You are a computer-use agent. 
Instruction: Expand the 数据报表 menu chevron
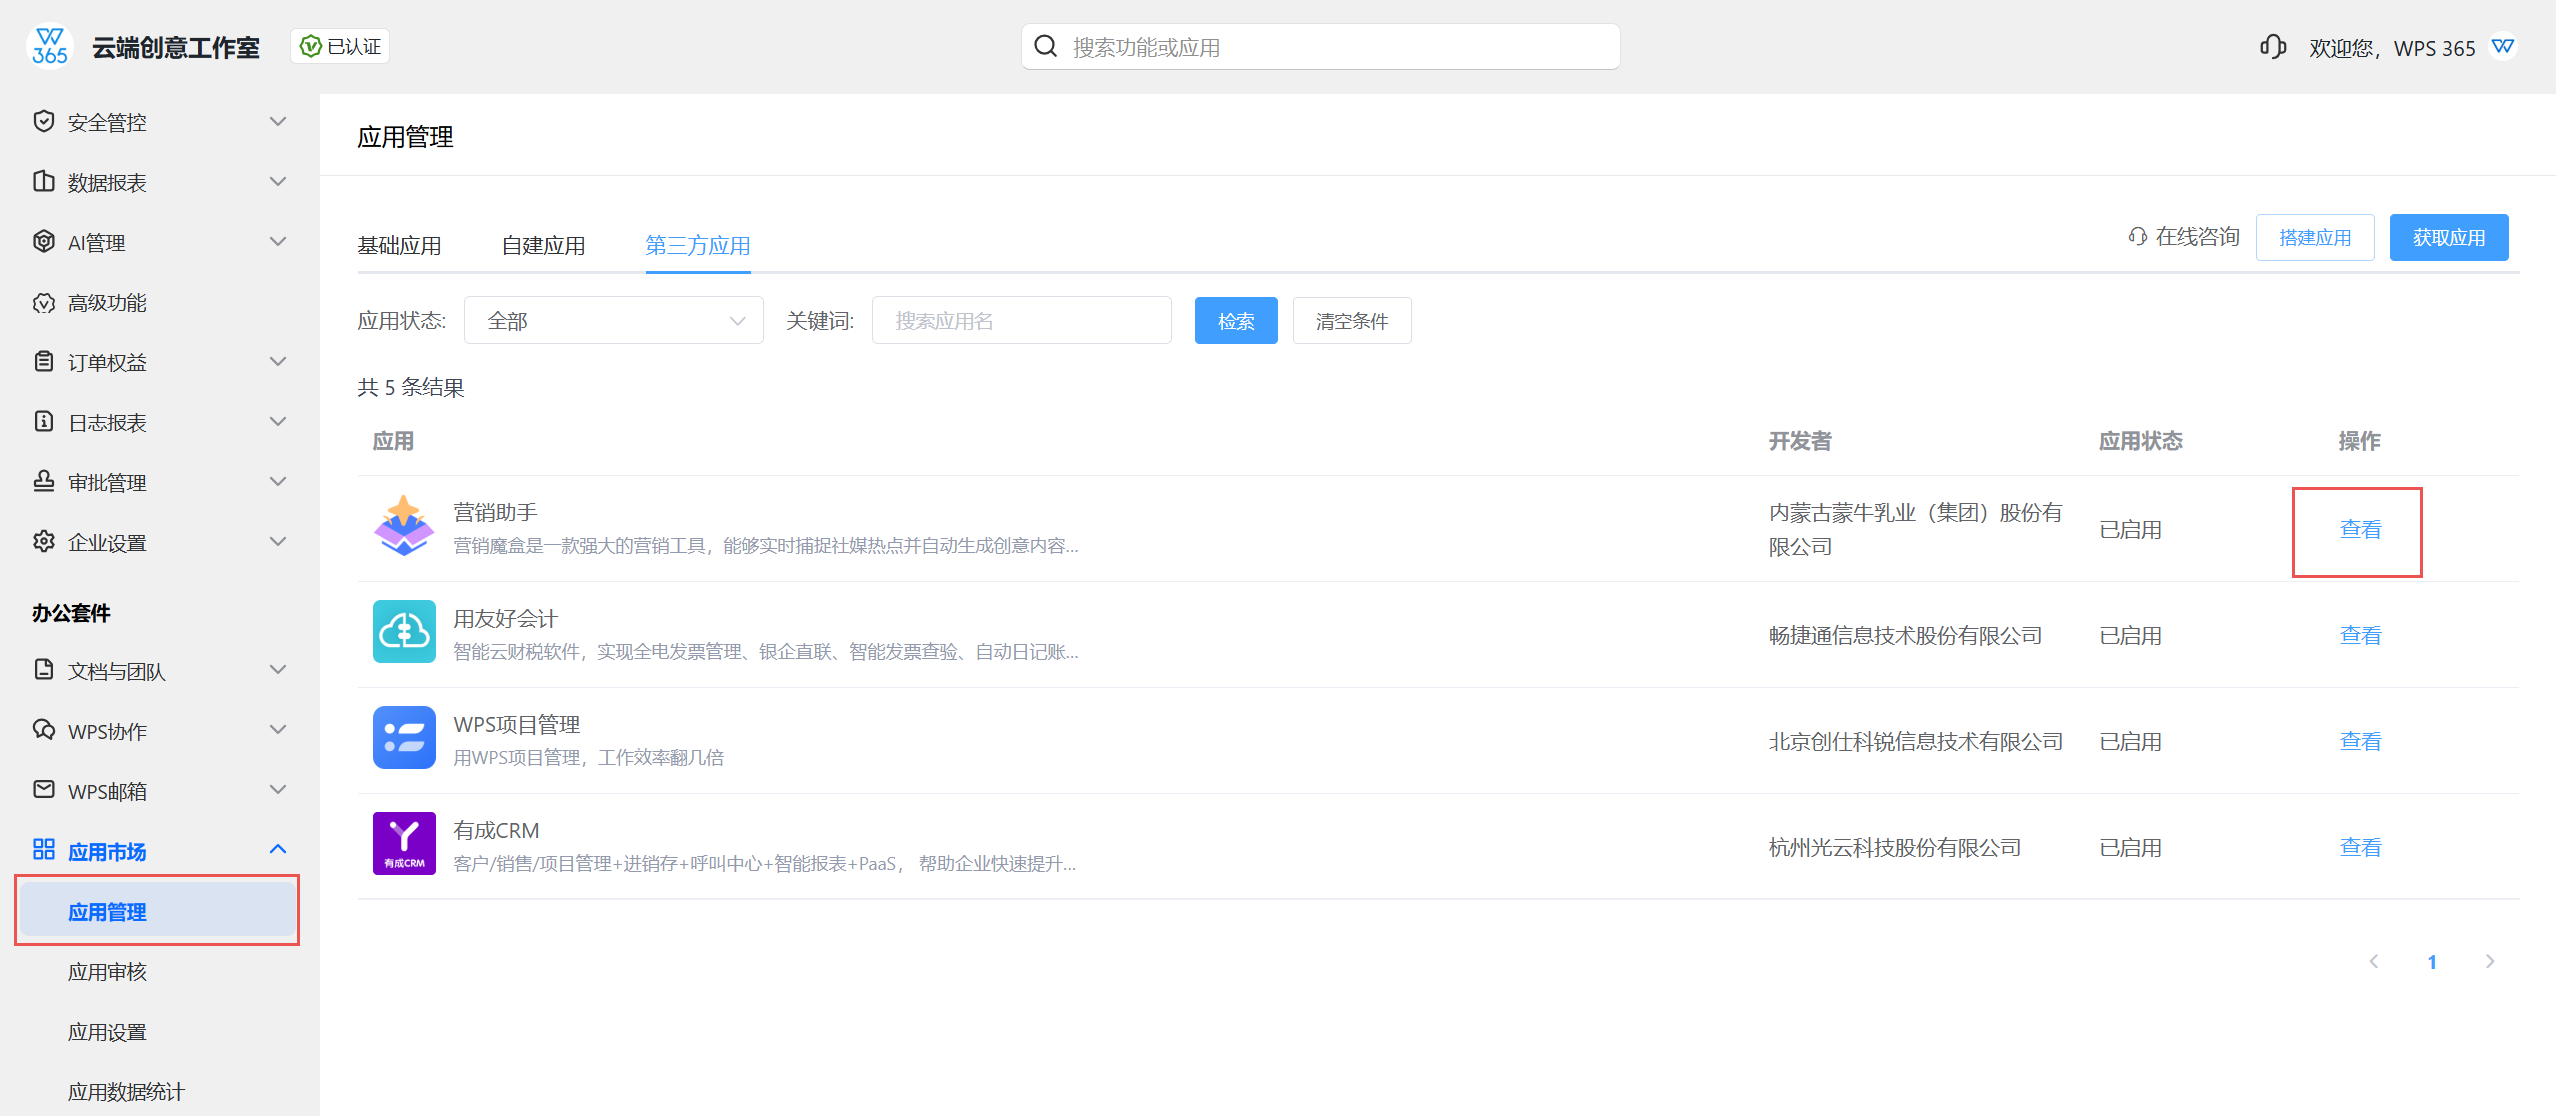278,182
